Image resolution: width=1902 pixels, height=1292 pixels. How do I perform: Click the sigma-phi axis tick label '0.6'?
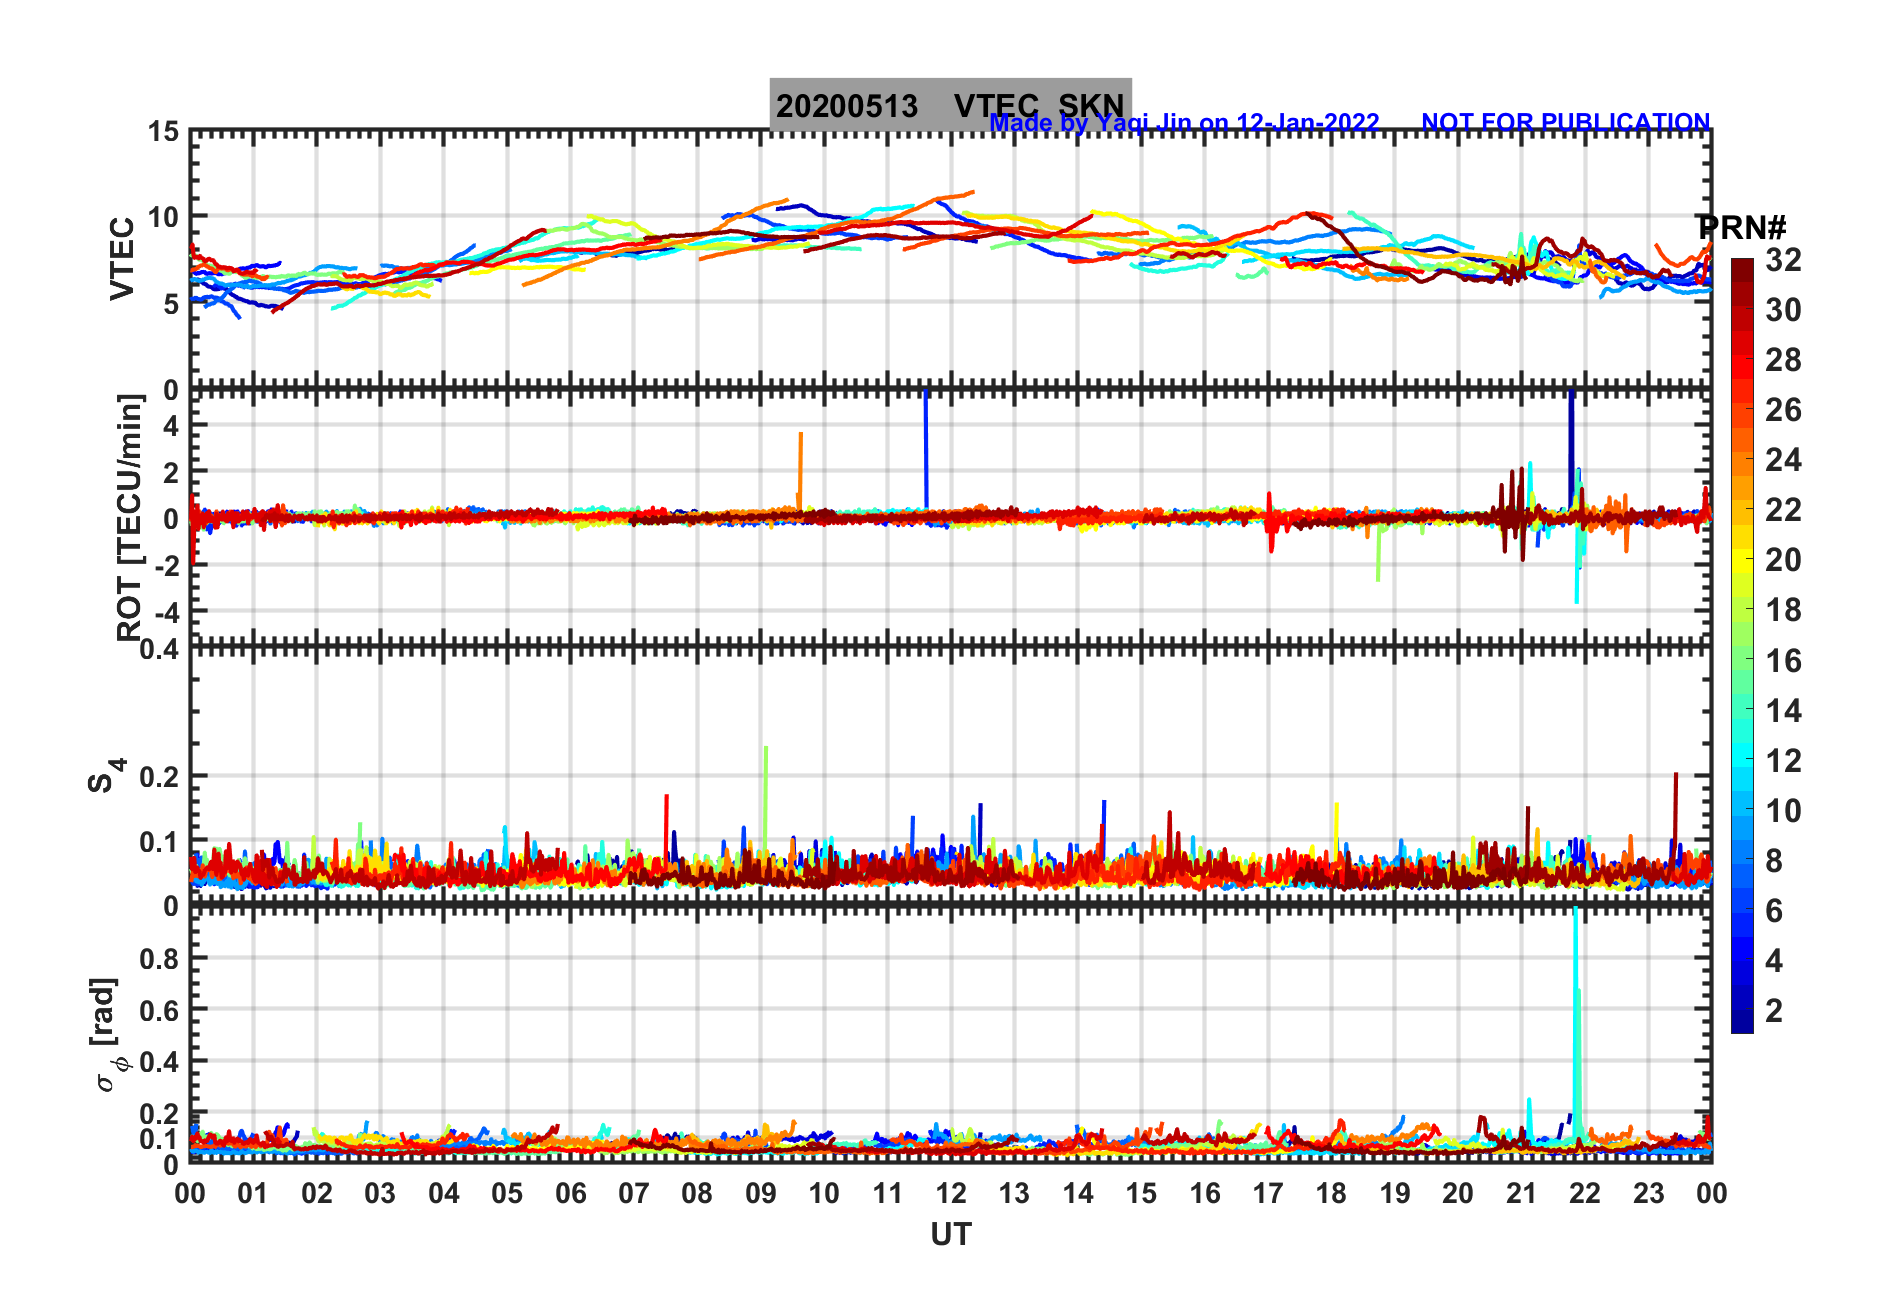click(160, 1010)
